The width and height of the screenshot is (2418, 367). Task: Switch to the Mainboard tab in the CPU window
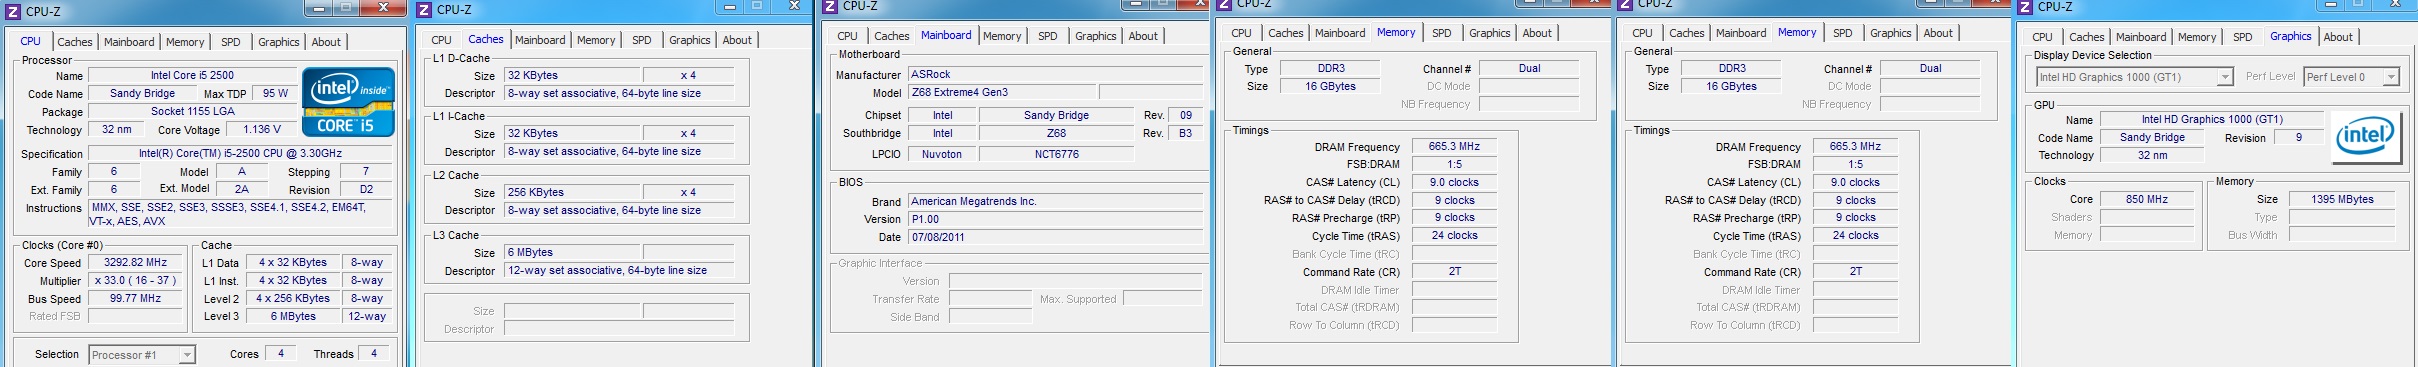pyautogui.click(x=129, y=42)
